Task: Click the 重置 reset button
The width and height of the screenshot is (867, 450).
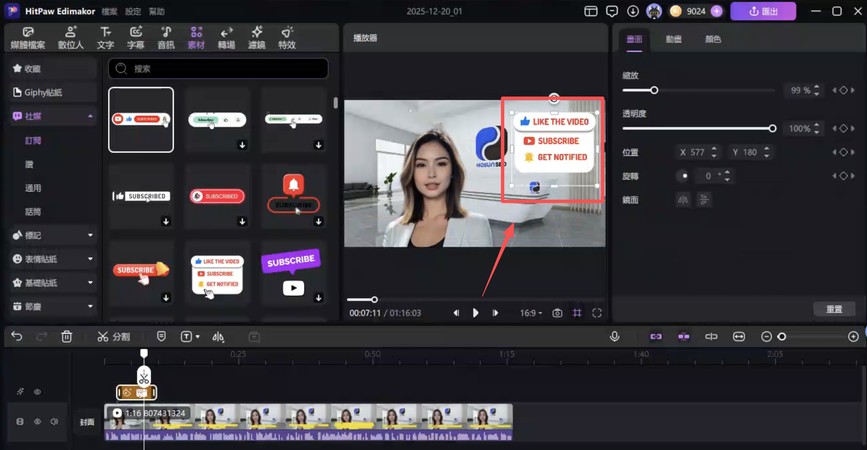Action: point(834,309)
